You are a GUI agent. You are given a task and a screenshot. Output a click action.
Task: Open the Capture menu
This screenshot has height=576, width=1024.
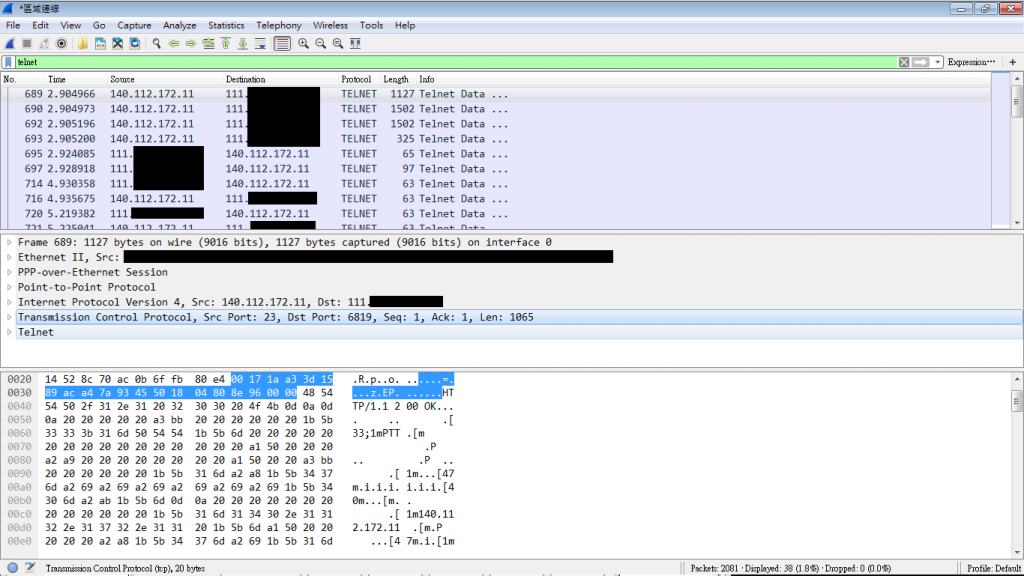tap(135, 25)
